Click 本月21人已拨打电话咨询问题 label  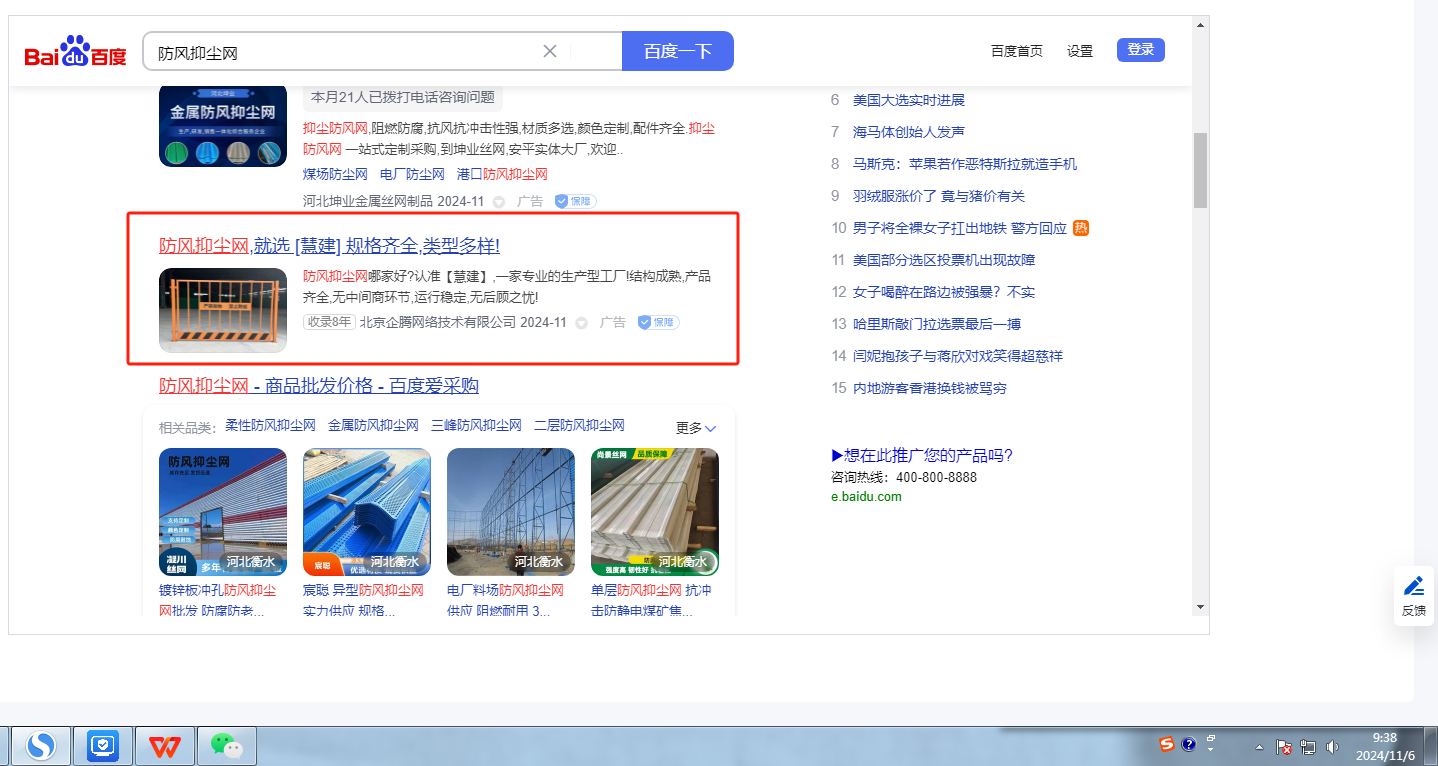(x=403, y=97)
